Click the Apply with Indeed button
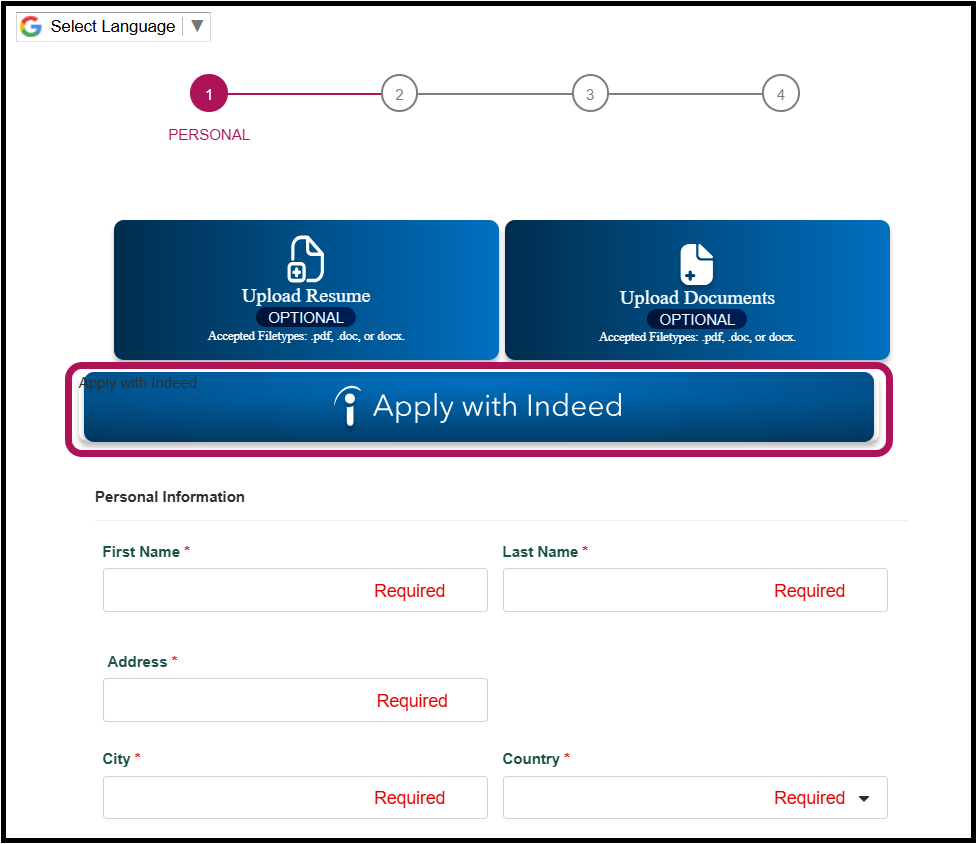Screen dimensions: 976x844 (x=479, y=407)
